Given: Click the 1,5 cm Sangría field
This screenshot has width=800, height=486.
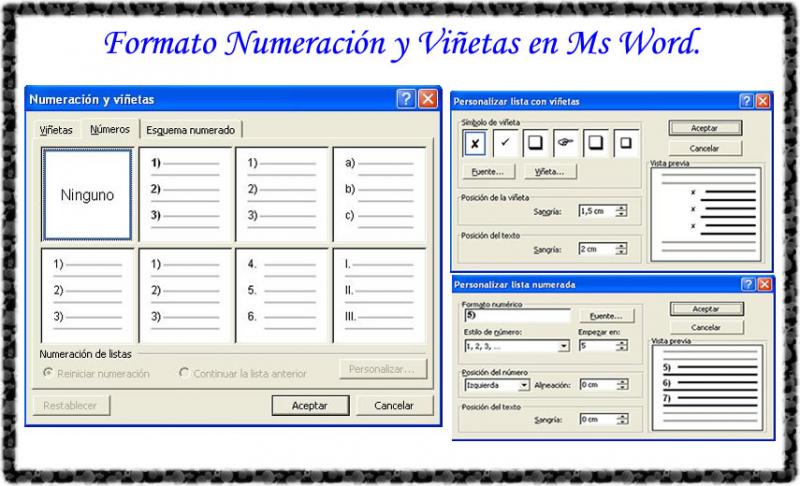Looking at the screenshot, I should [x=597, y=211].
